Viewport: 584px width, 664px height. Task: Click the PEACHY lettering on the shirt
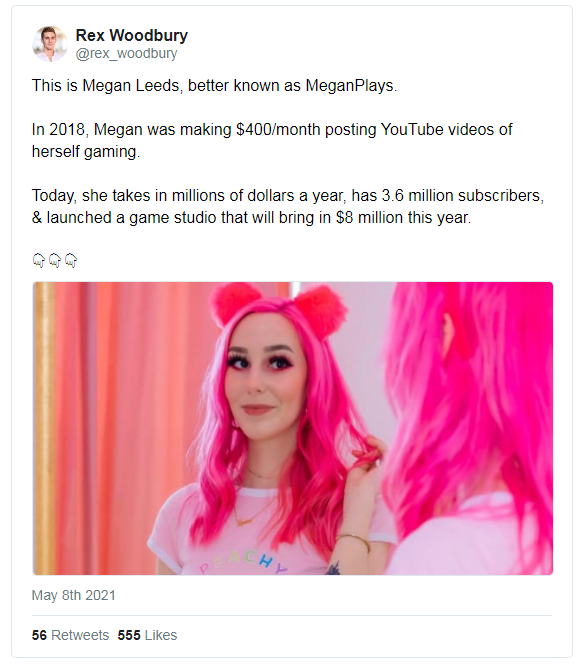coord(243,562)
